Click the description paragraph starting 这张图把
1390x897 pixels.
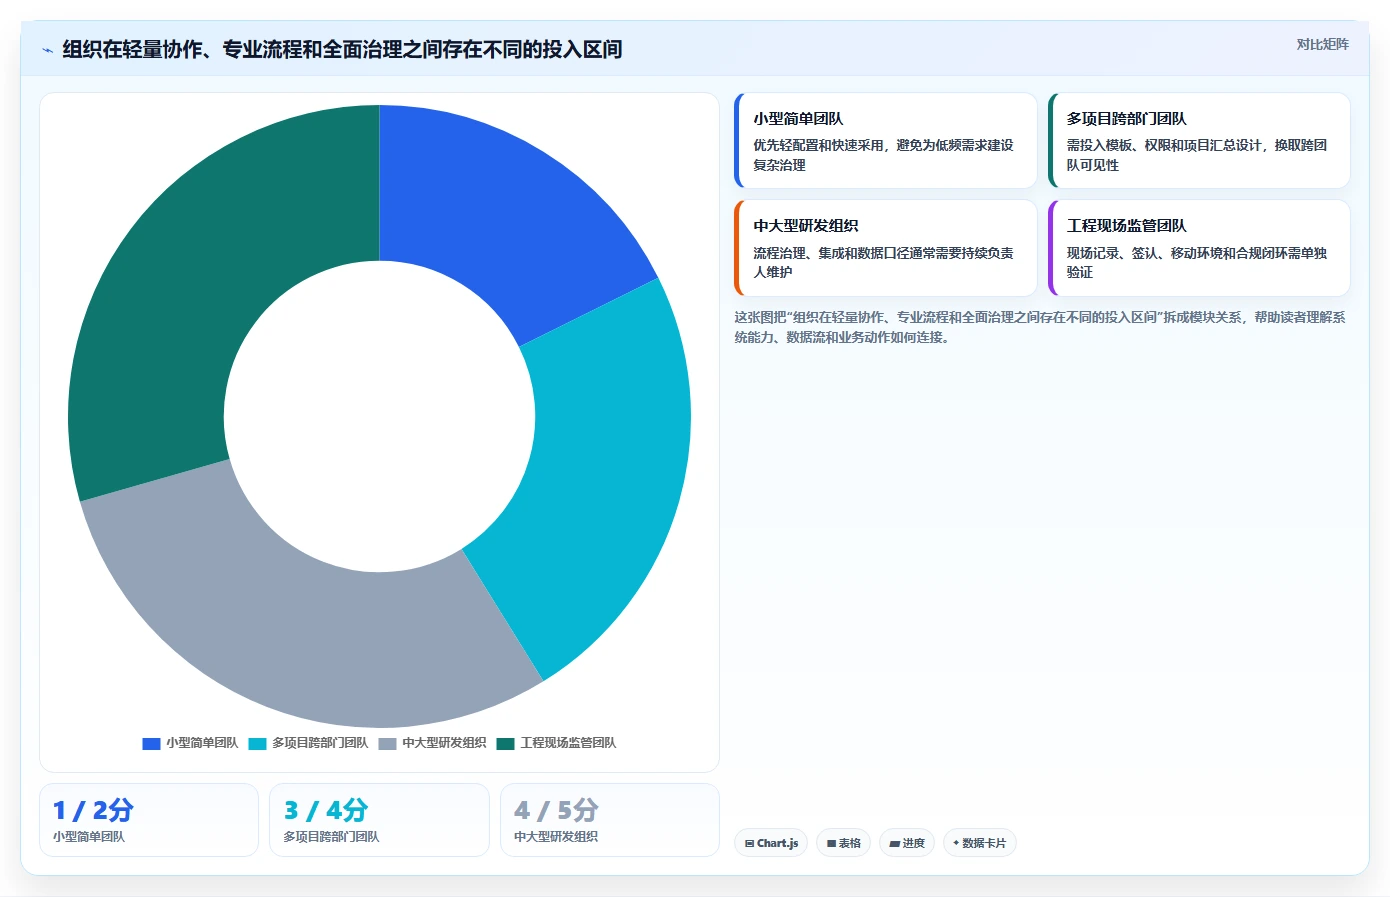(1040, 327)
